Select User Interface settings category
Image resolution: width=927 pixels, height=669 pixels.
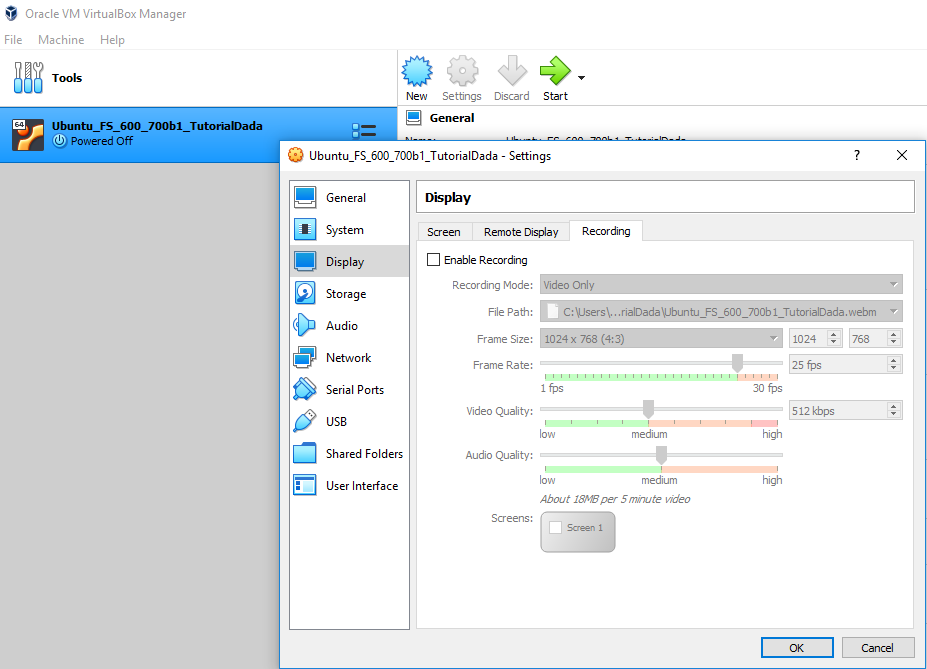coord(361,486)
